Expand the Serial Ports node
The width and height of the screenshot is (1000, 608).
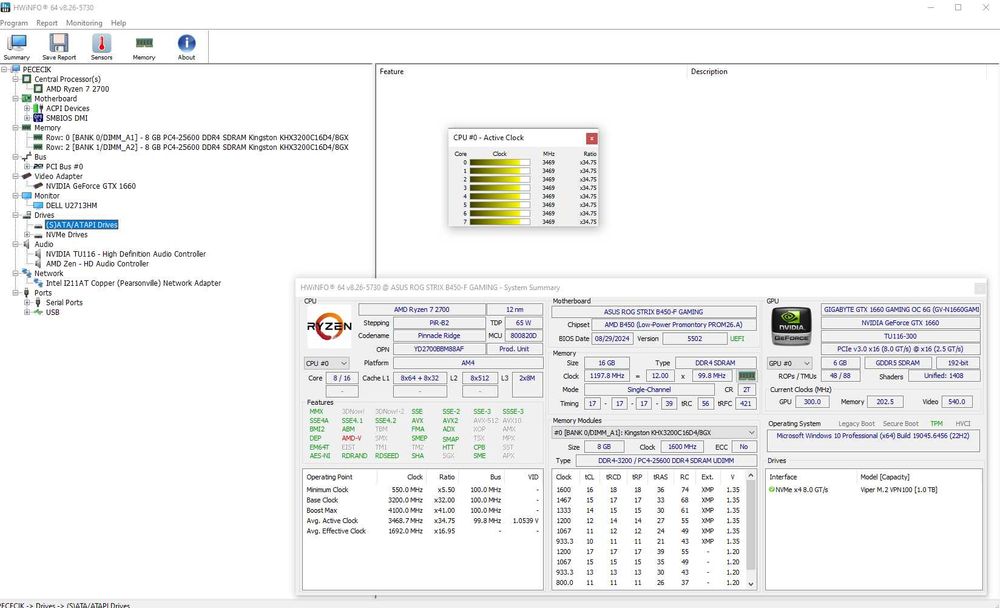click(27, 302)
